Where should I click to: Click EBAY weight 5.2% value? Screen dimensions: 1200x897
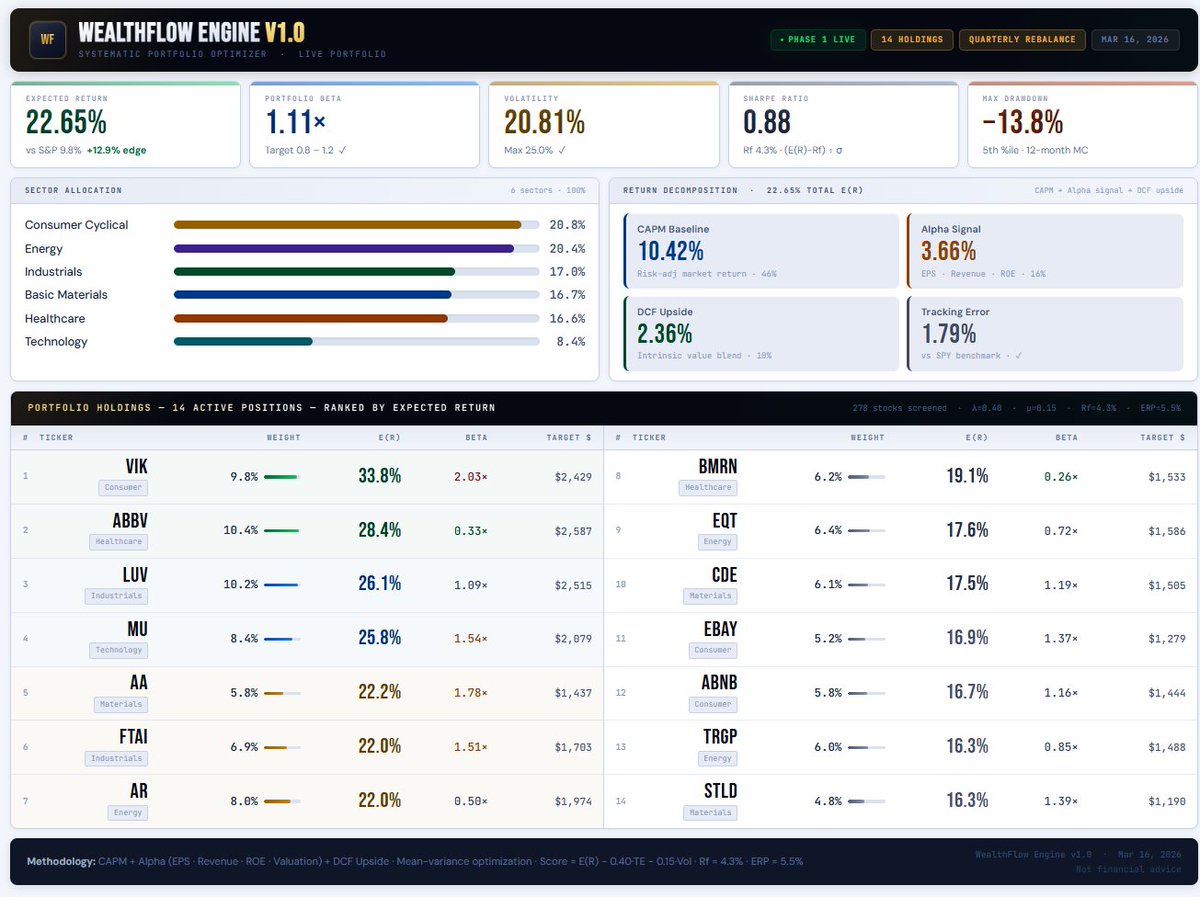pos(828,639)
